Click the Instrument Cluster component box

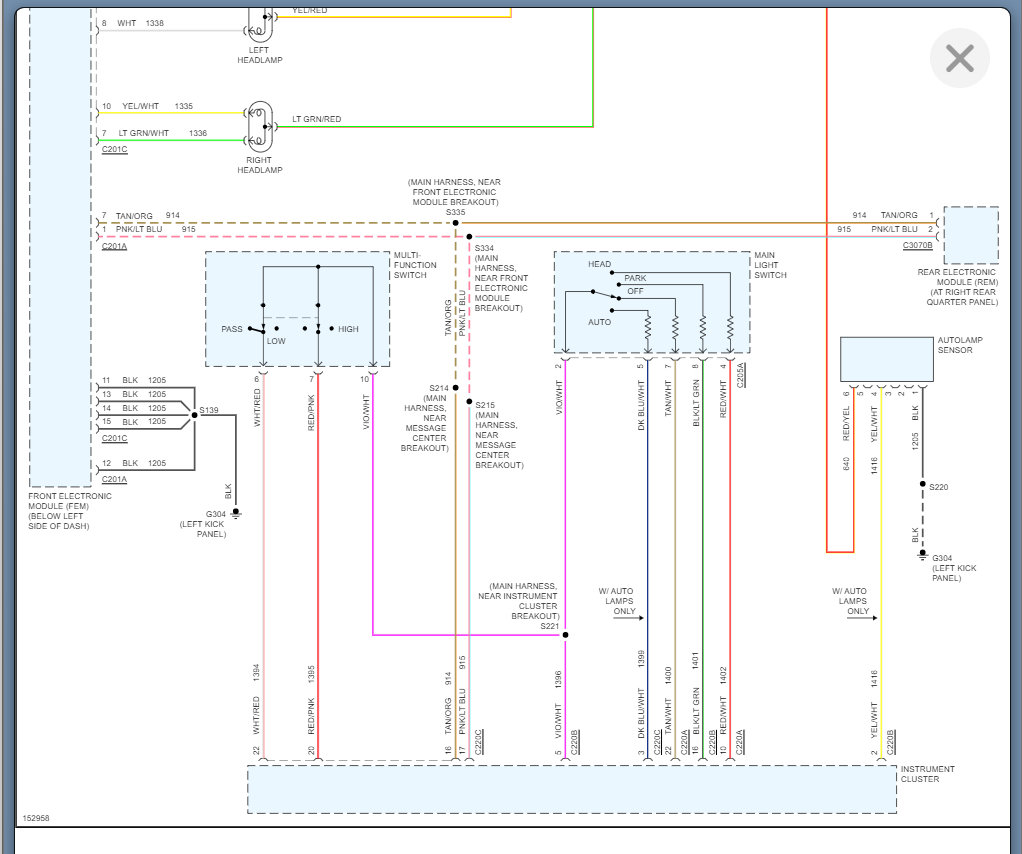click(572, 789)
